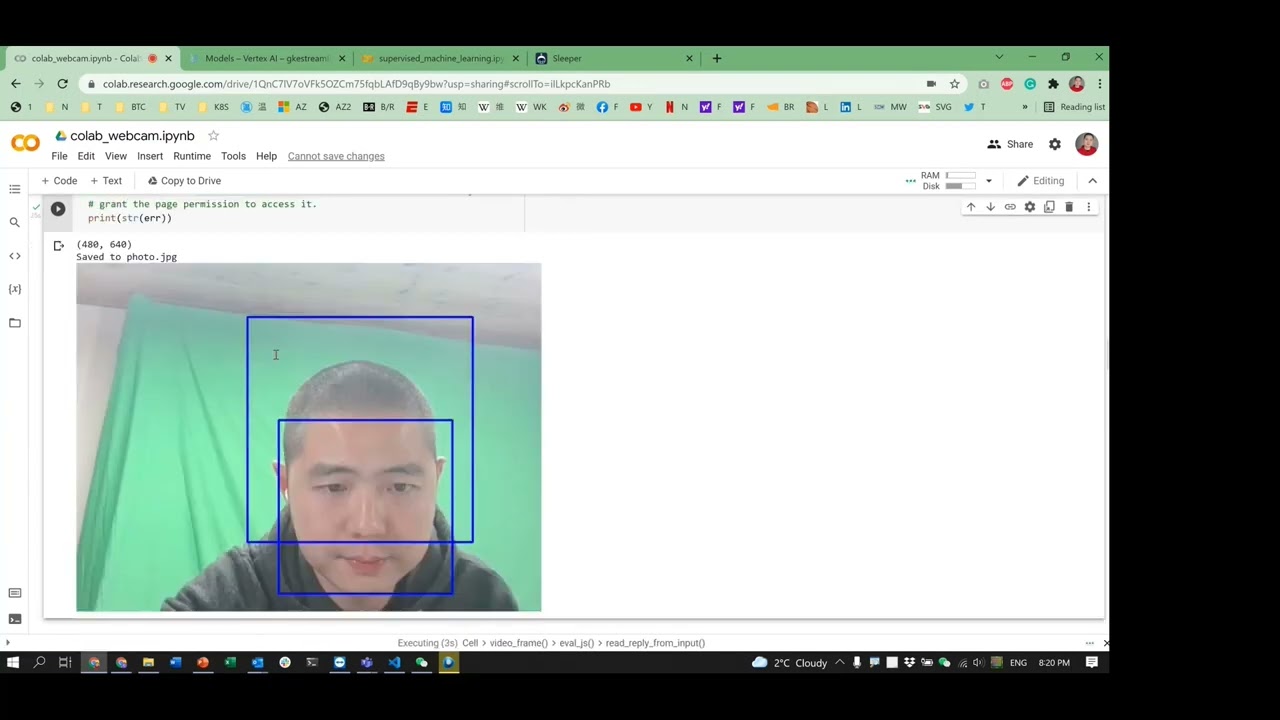Open the File menu

coord(60,156)
